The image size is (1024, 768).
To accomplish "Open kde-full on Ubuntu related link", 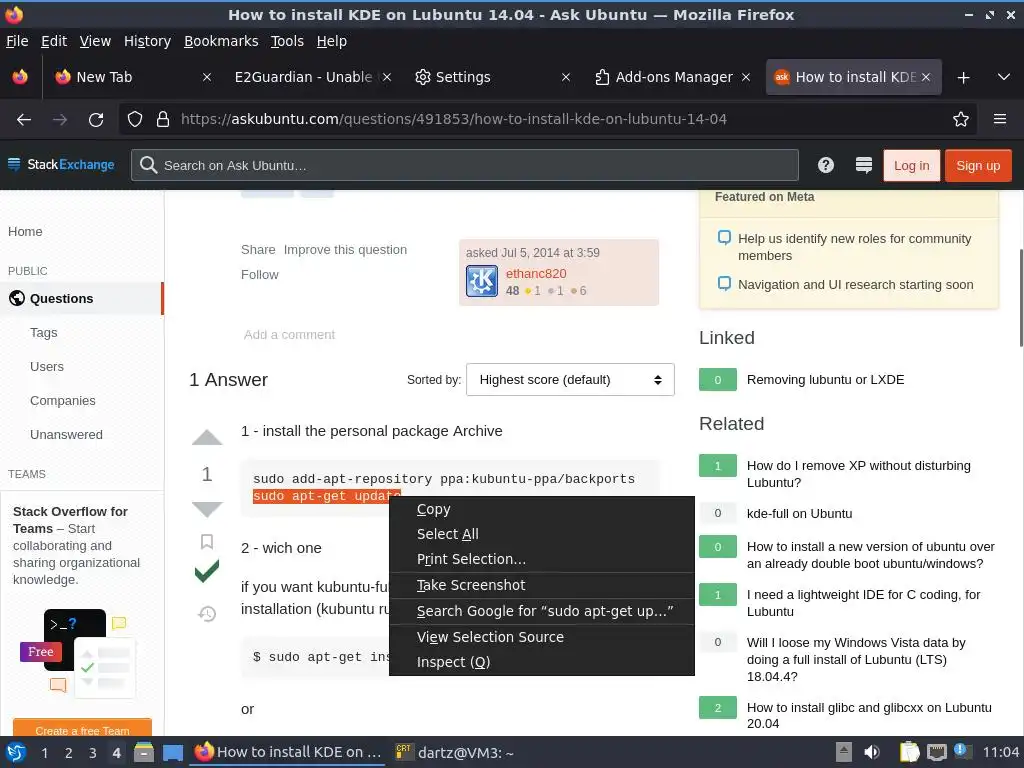I will coord(799,513).
